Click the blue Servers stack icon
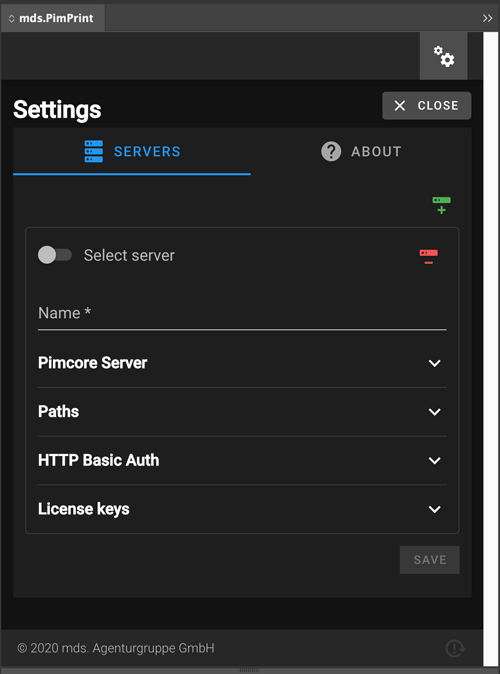The height and width of the screenshot is (674, 500). [94, 151]
